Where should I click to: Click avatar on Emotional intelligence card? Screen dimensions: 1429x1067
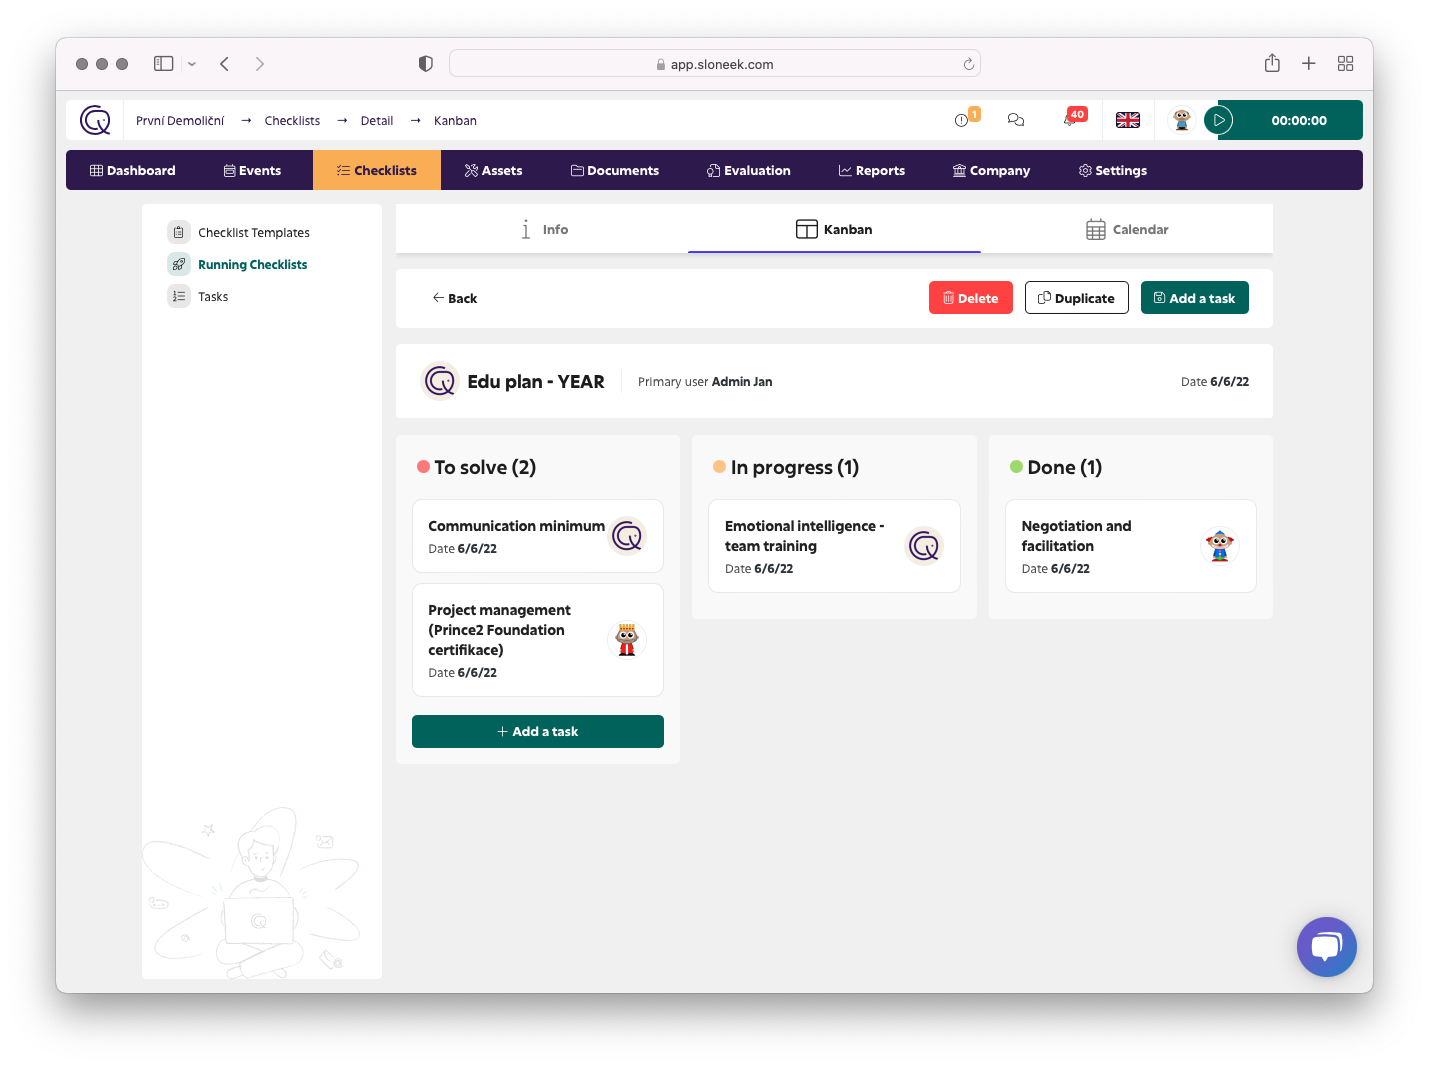click(924, 546)
